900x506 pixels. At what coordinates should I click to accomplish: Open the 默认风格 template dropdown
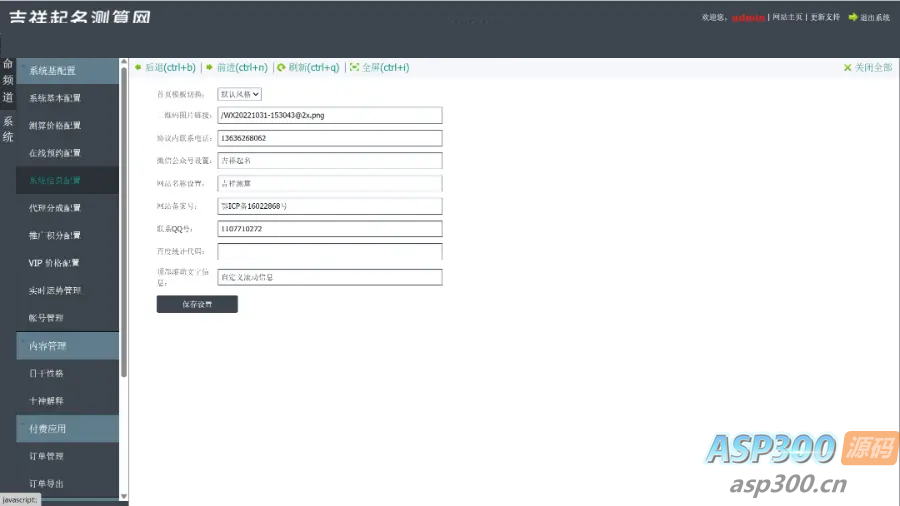[239, 94]
